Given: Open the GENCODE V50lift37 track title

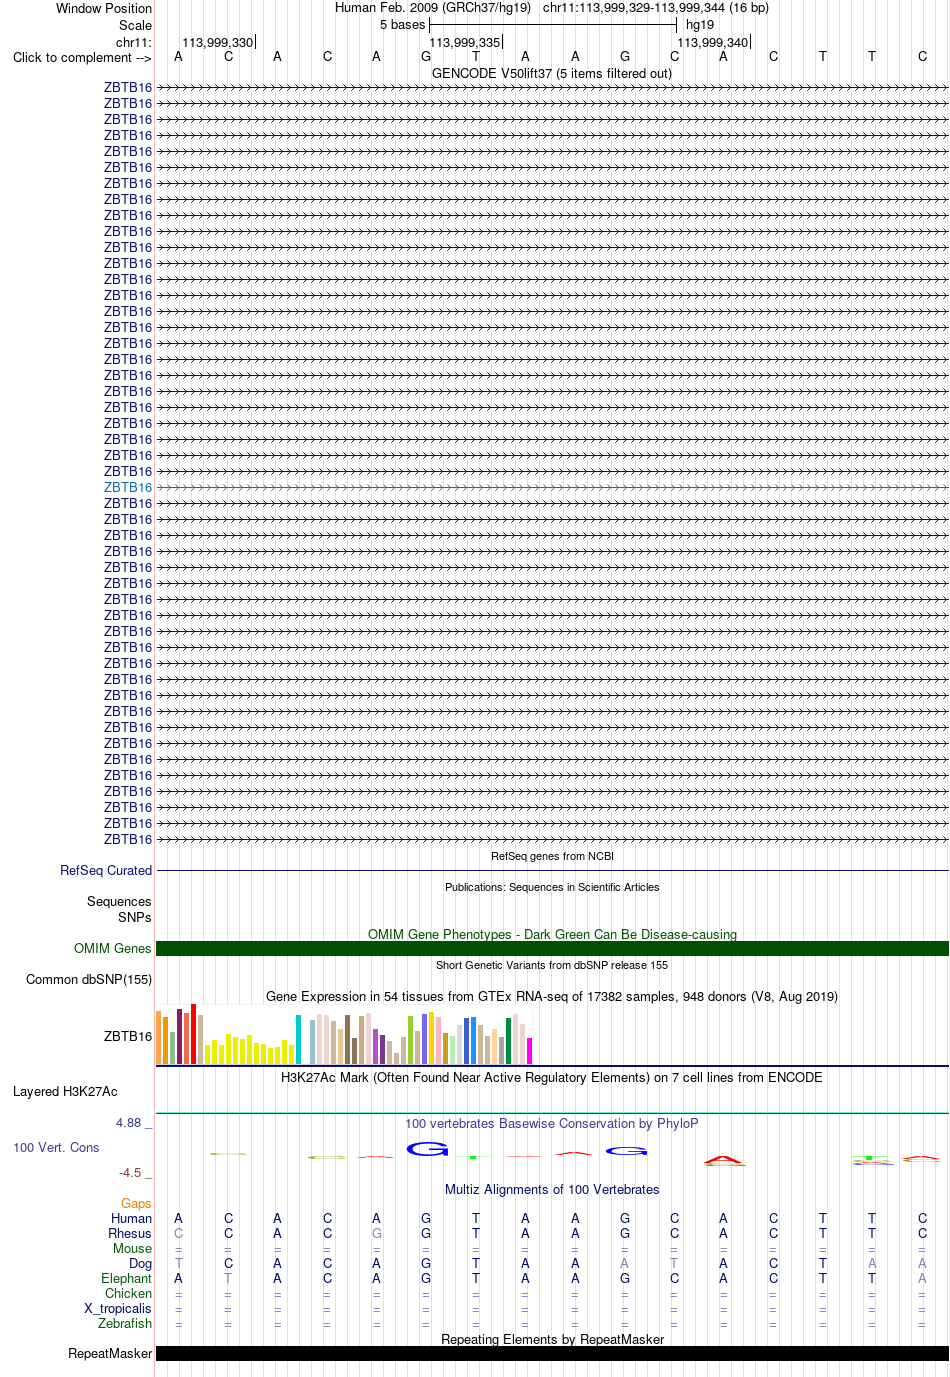Looking at the screenshot, I should pos(552,73).
